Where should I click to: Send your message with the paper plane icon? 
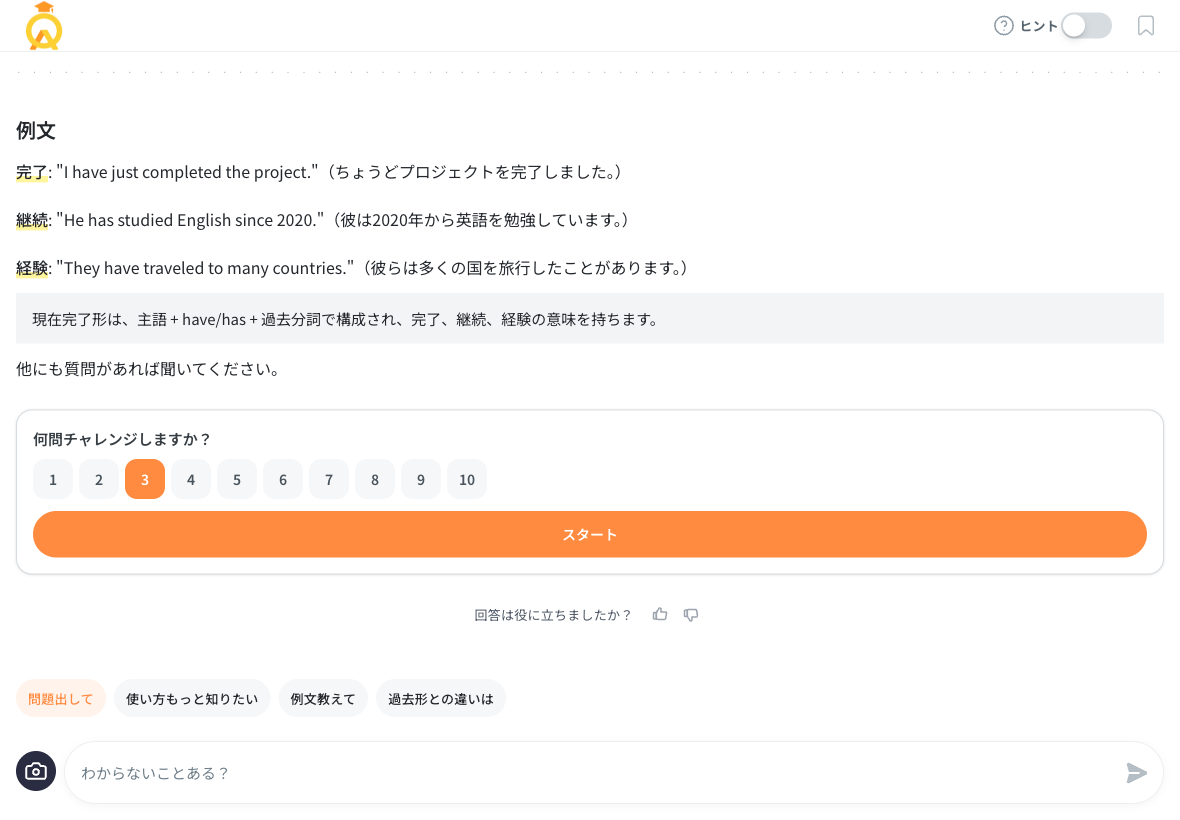(x=1137, y=772)
